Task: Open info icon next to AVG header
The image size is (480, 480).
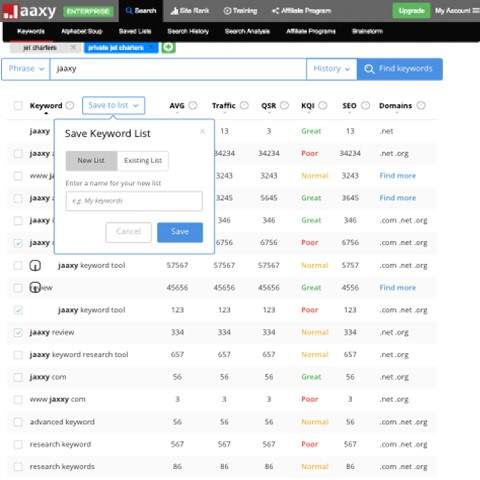Action: coord(193,105)
